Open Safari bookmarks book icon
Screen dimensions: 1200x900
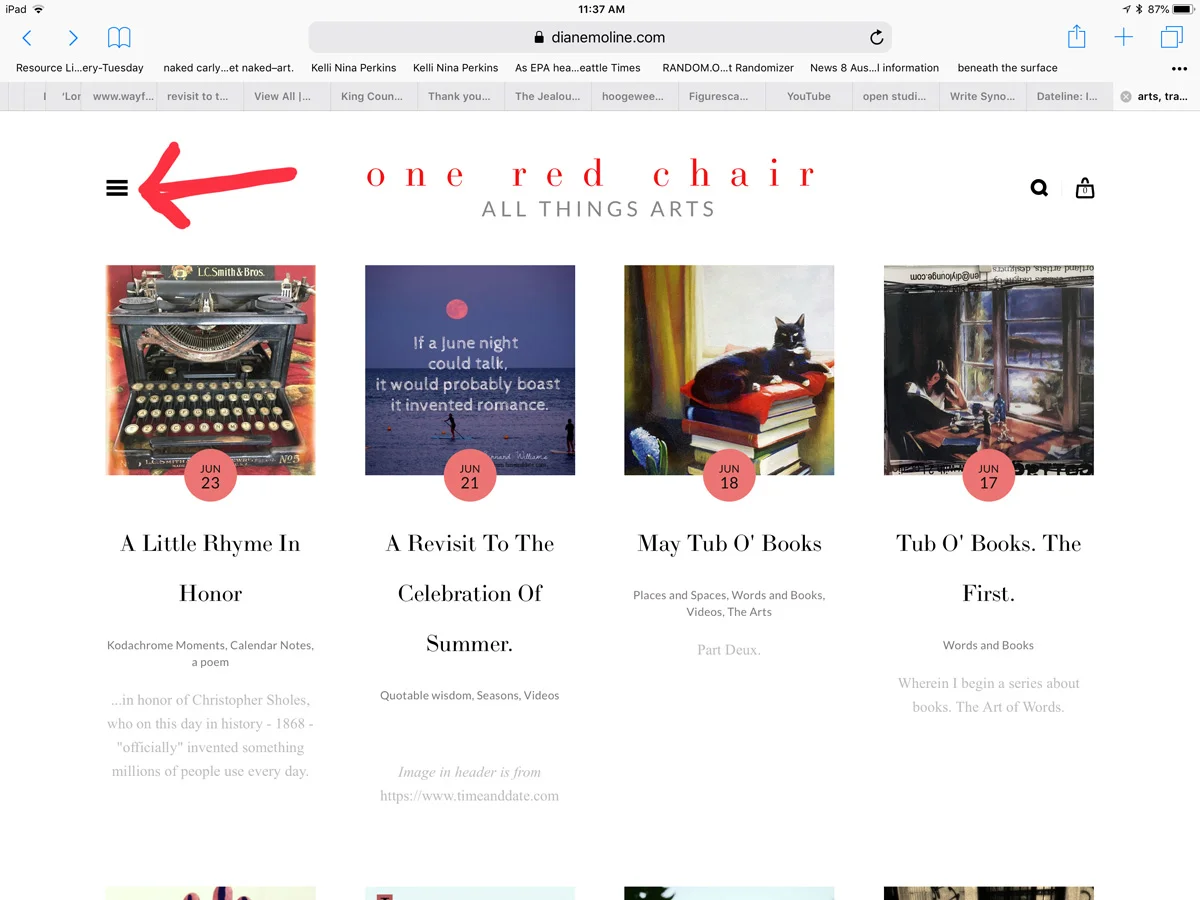119,38
